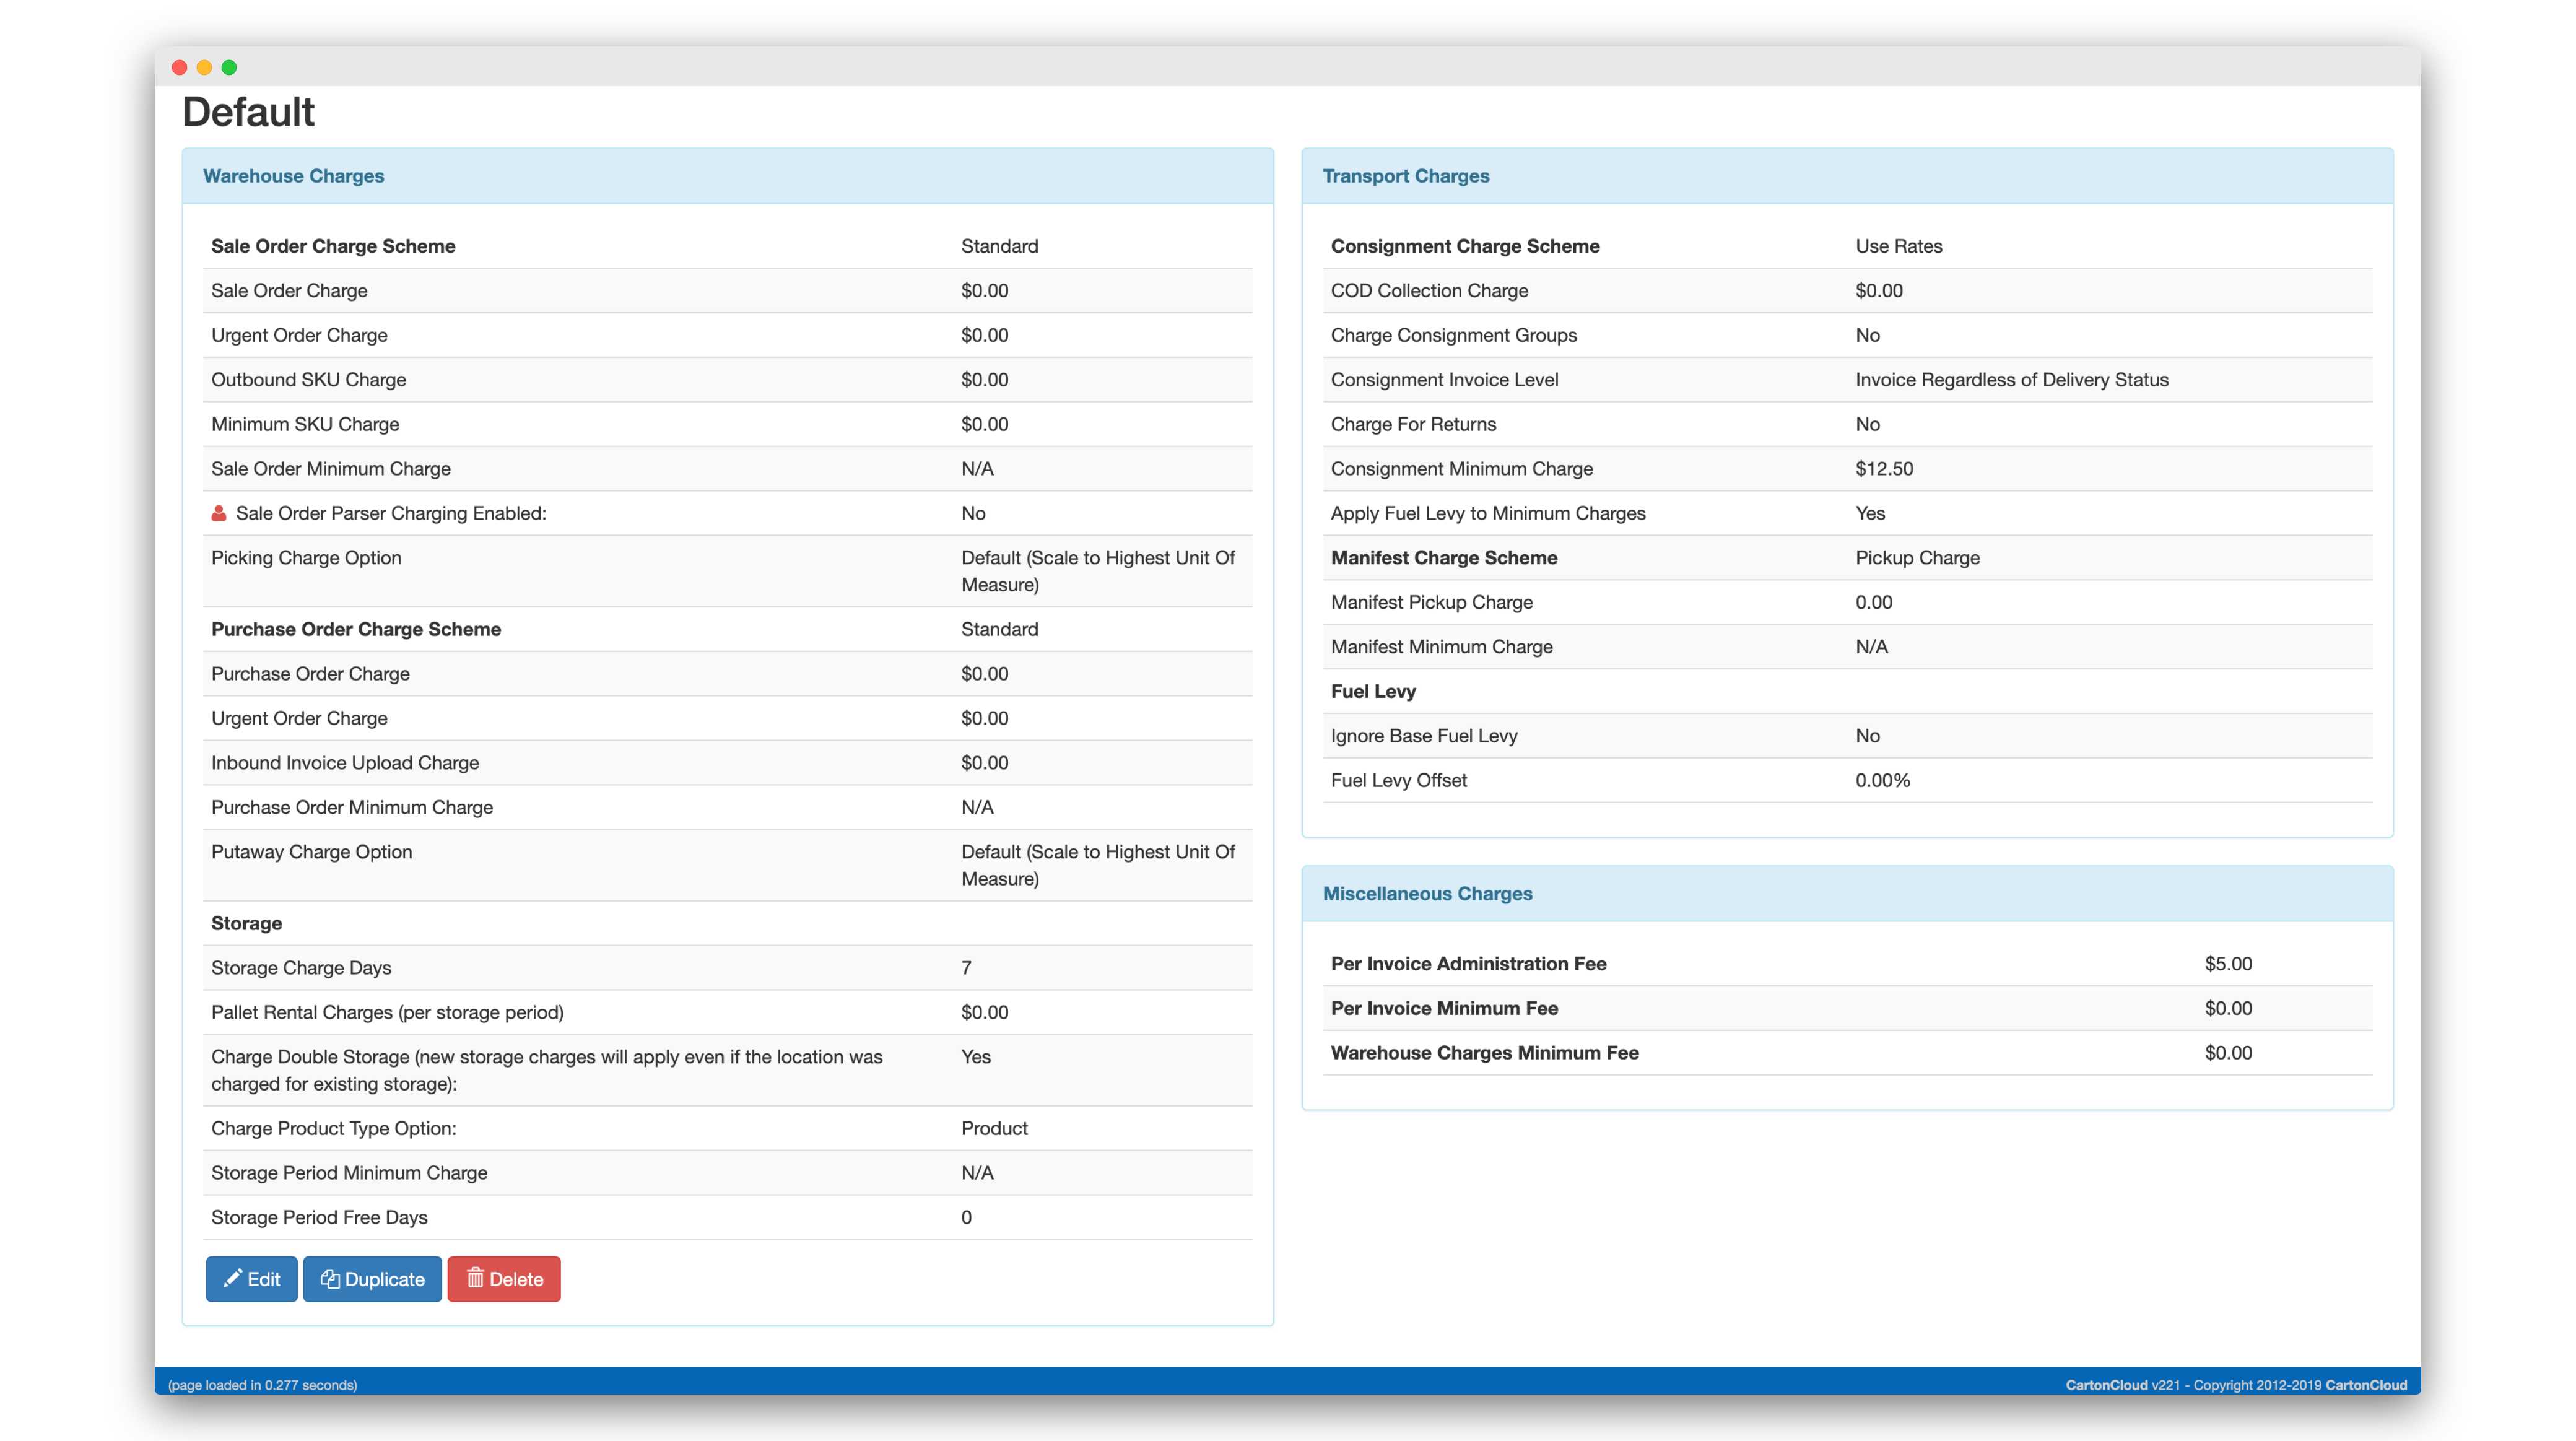Click the Duplicate button

(372, 1279)
